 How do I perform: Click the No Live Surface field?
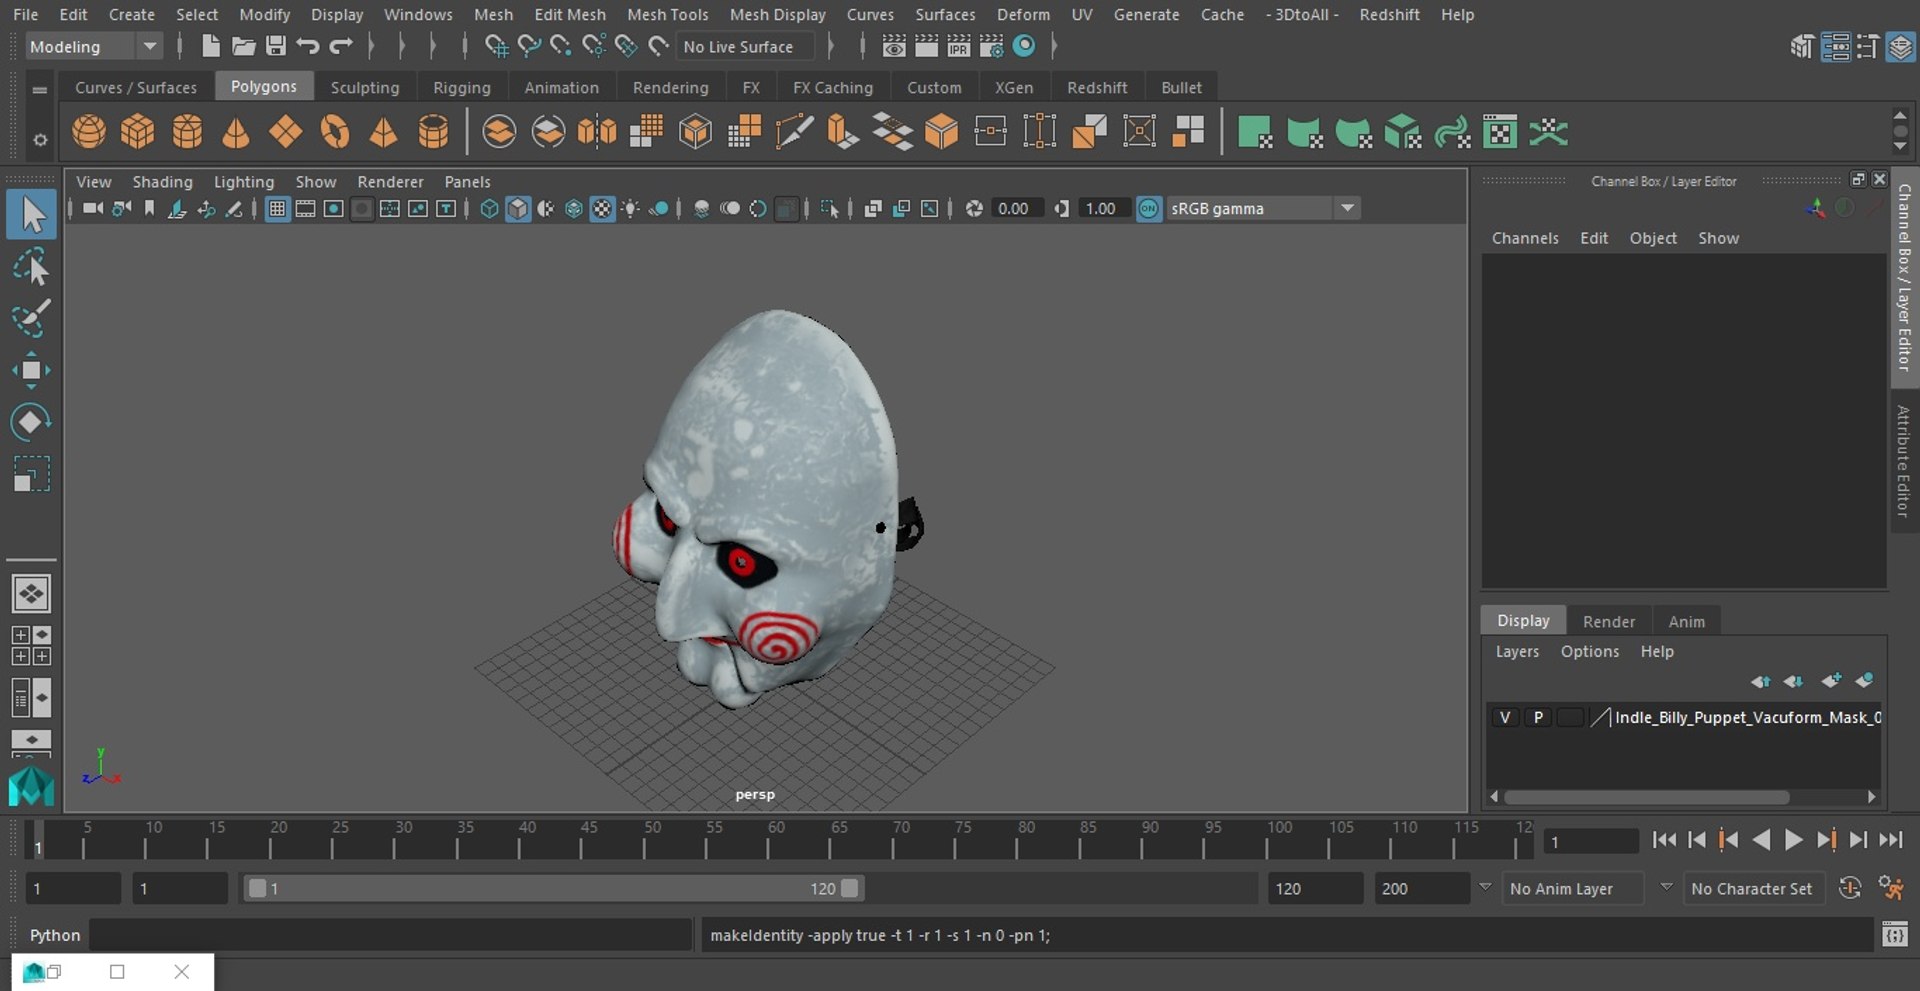[x=745, y=46]
